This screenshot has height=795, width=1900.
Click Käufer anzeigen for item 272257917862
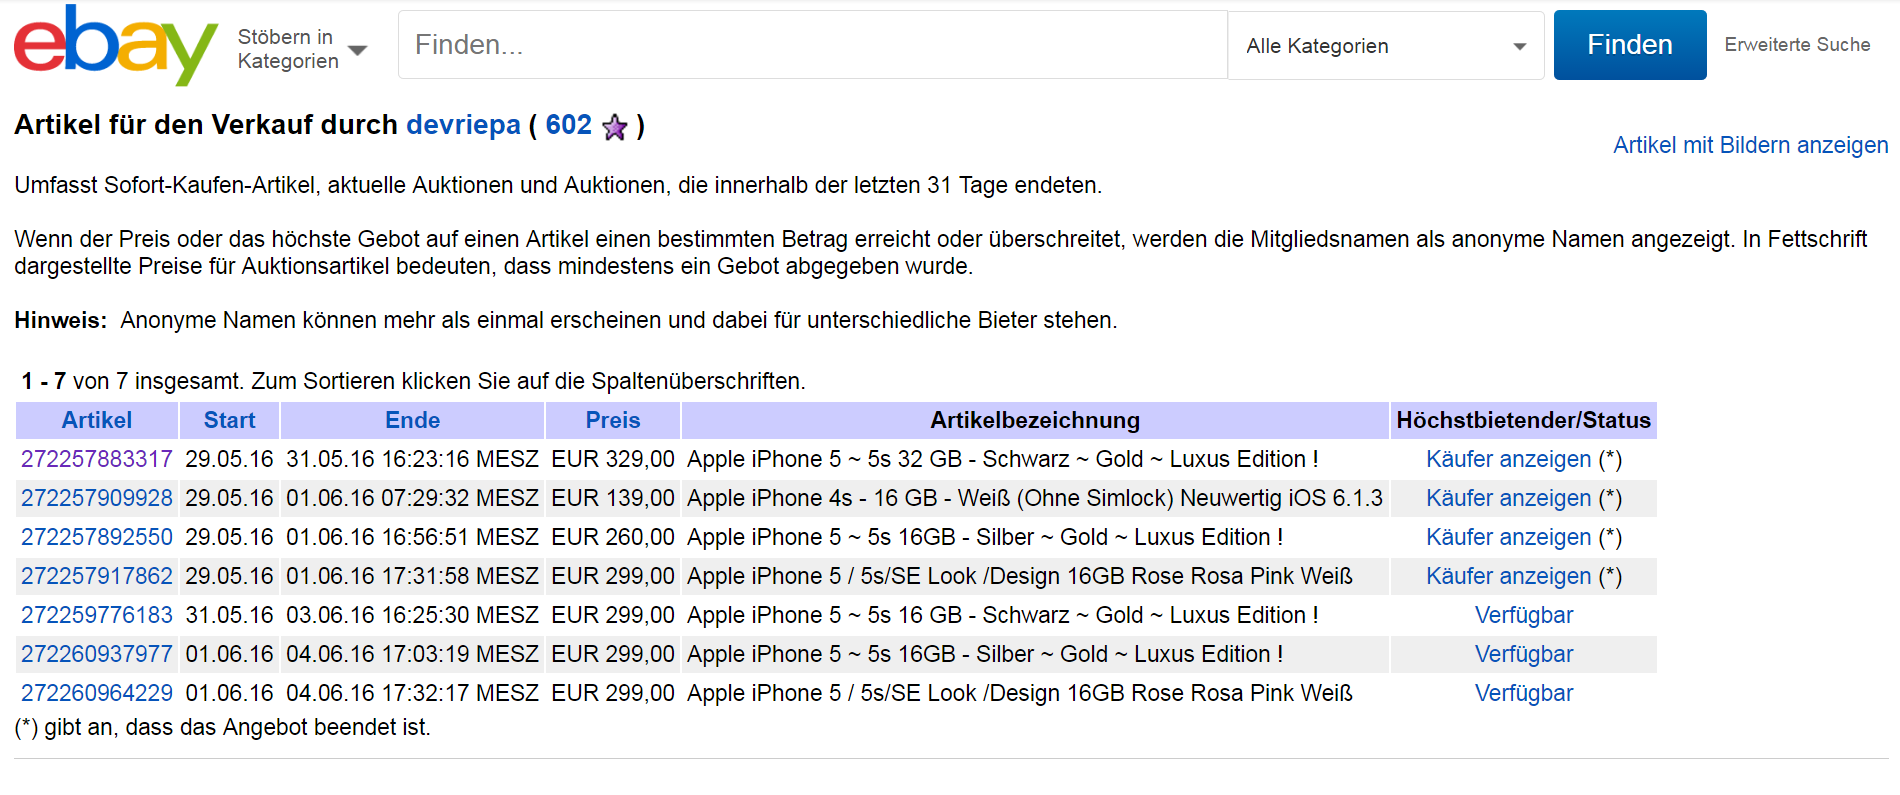click(x=1508, y=576)
